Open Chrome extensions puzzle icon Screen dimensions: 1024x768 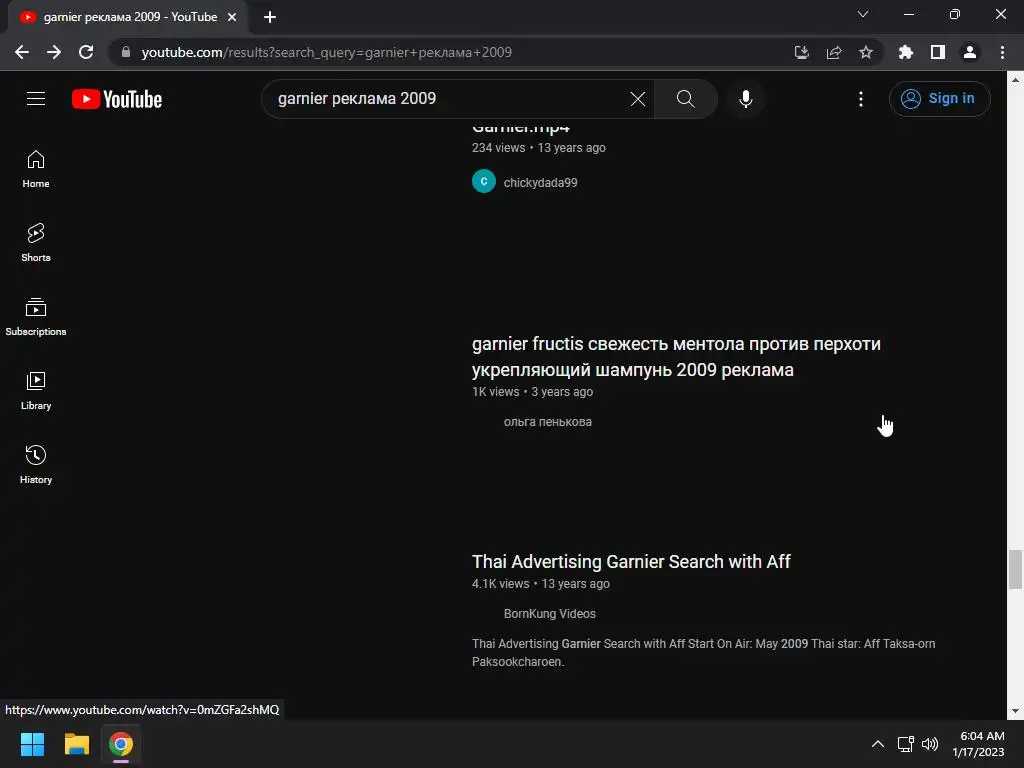(x=905, y=52)
